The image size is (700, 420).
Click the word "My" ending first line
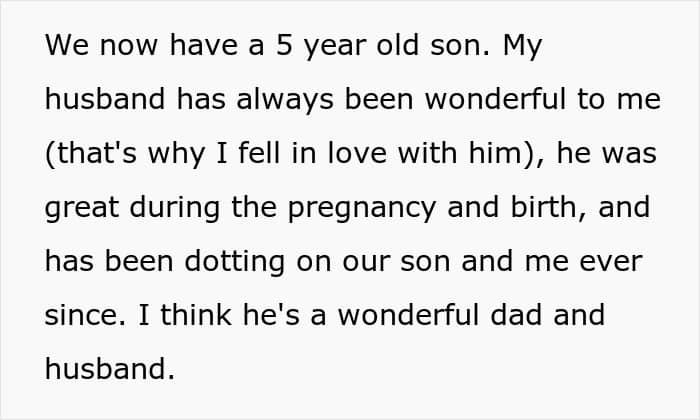point(522,46)
